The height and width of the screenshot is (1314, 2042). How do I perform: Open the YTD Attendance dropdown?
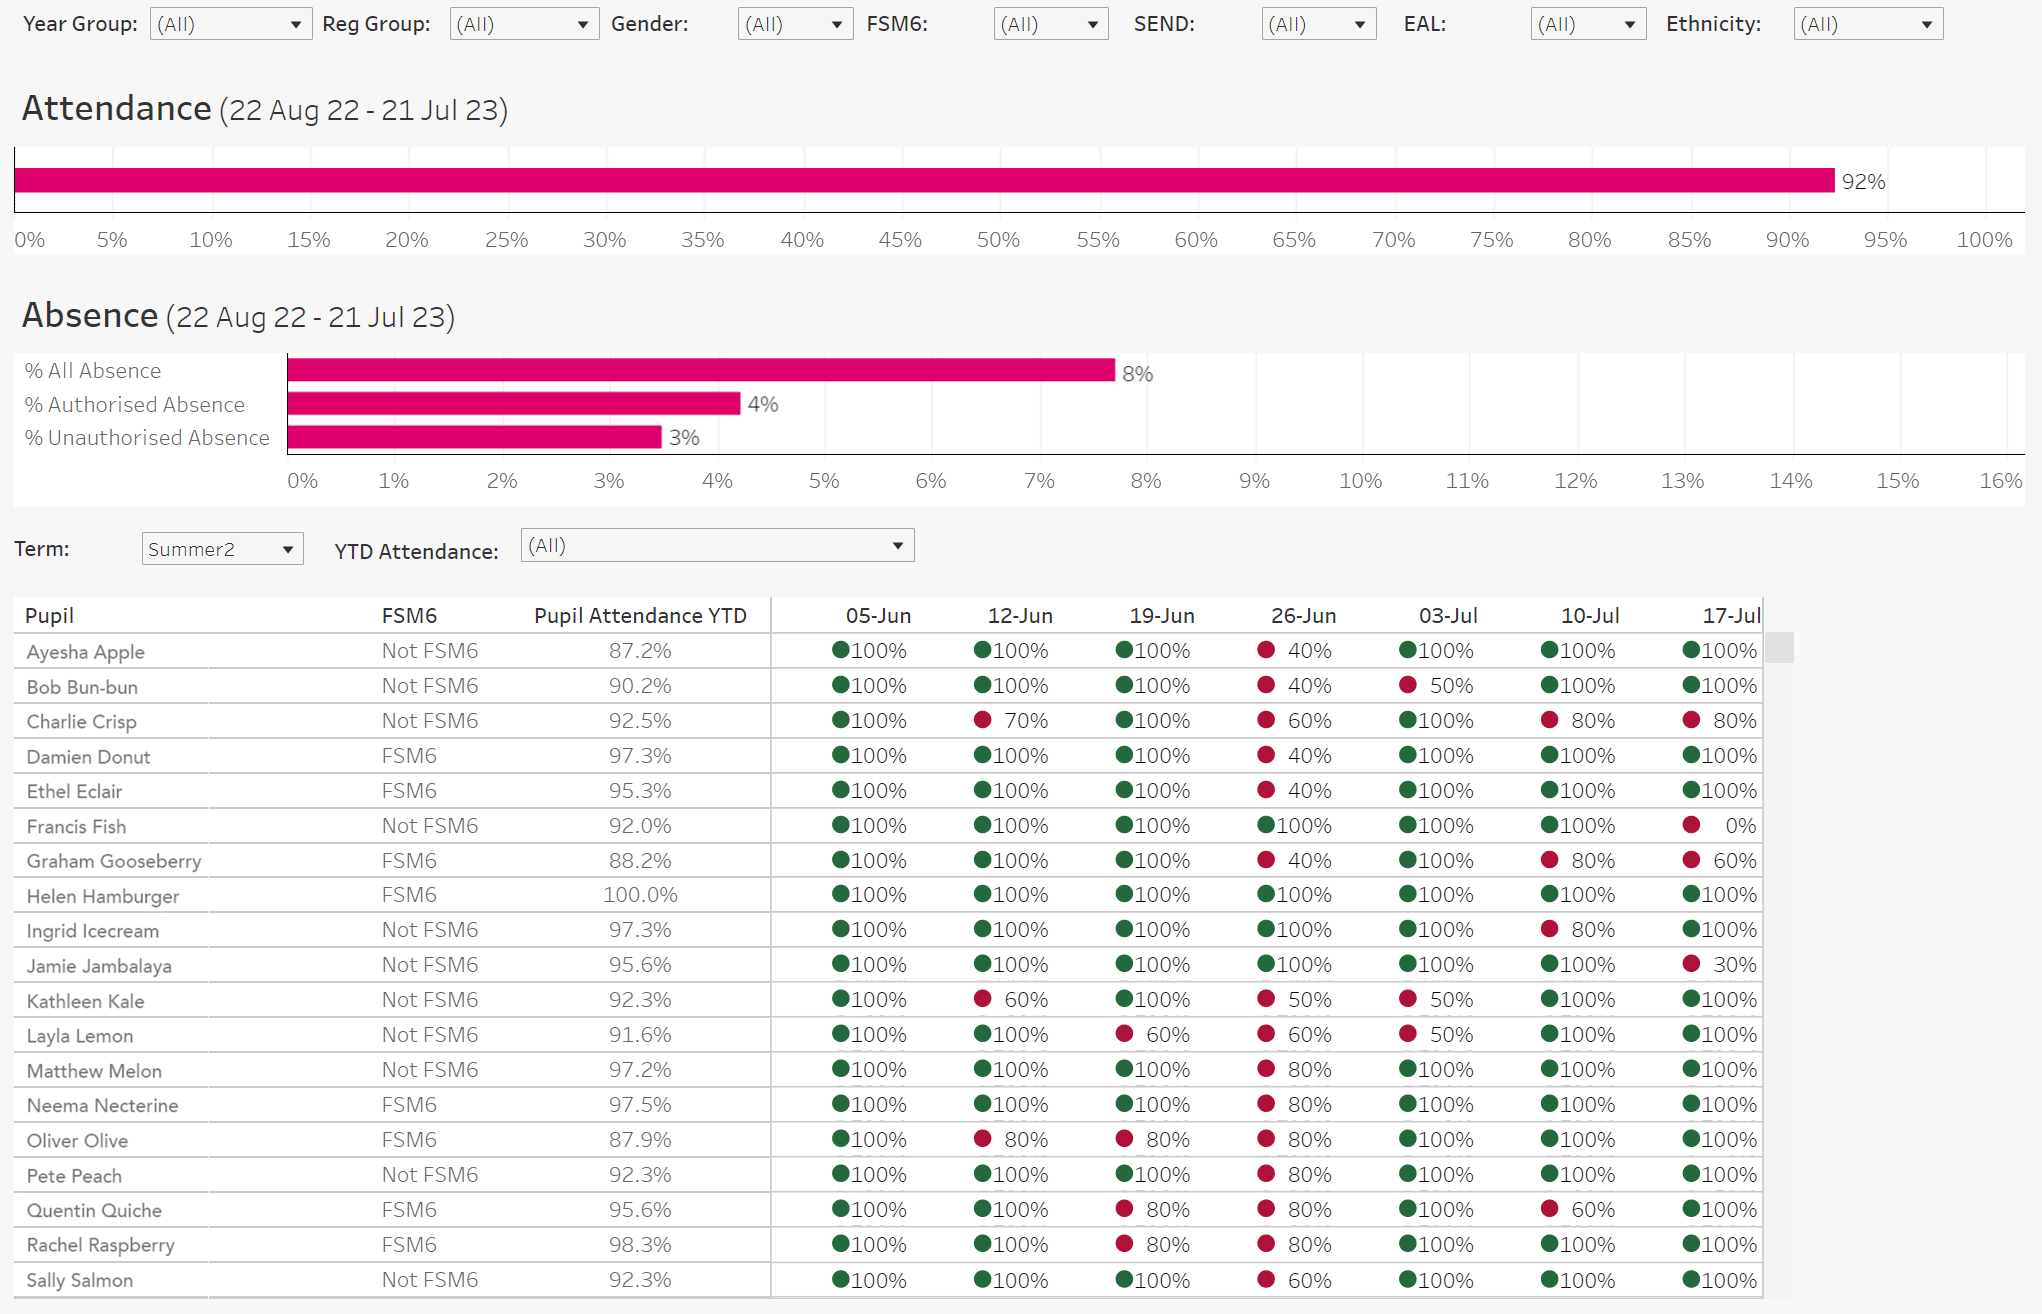[x=717, y=545]
